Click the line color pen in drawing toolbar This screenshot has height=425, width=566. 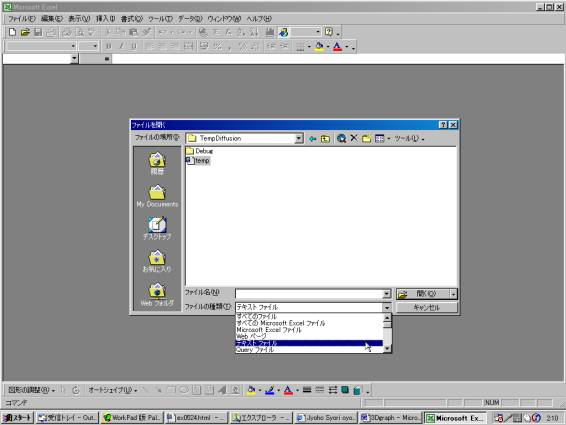pyautogui.click(x=269, y=390)
